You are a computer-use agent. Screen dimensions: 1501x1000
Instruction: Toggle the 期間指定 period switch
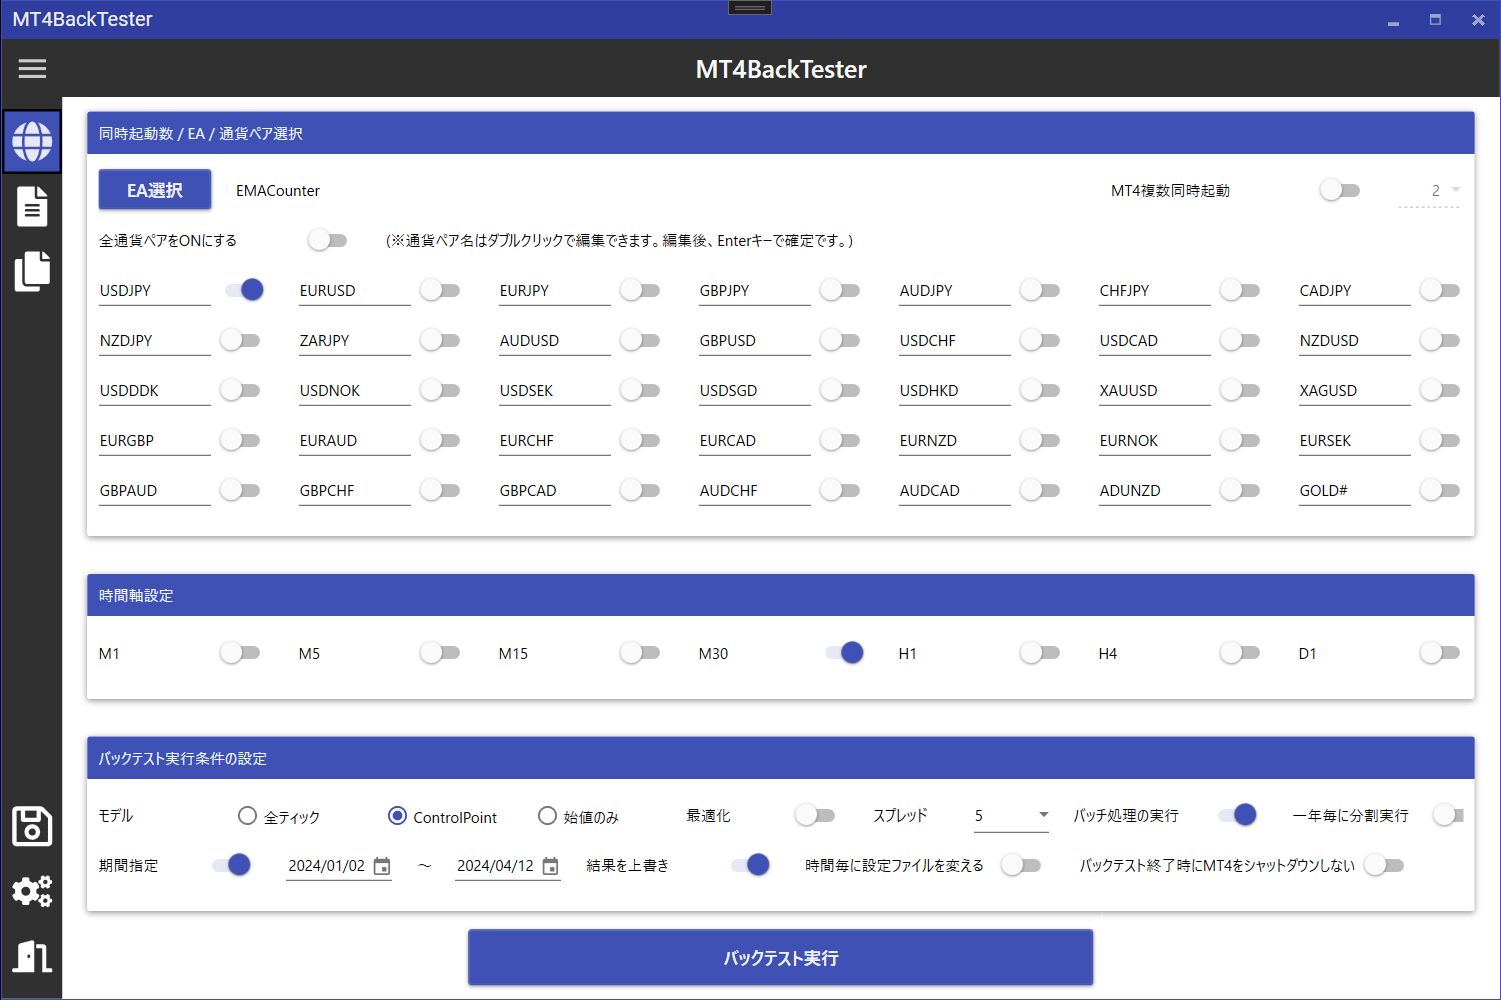click(231, 865)
